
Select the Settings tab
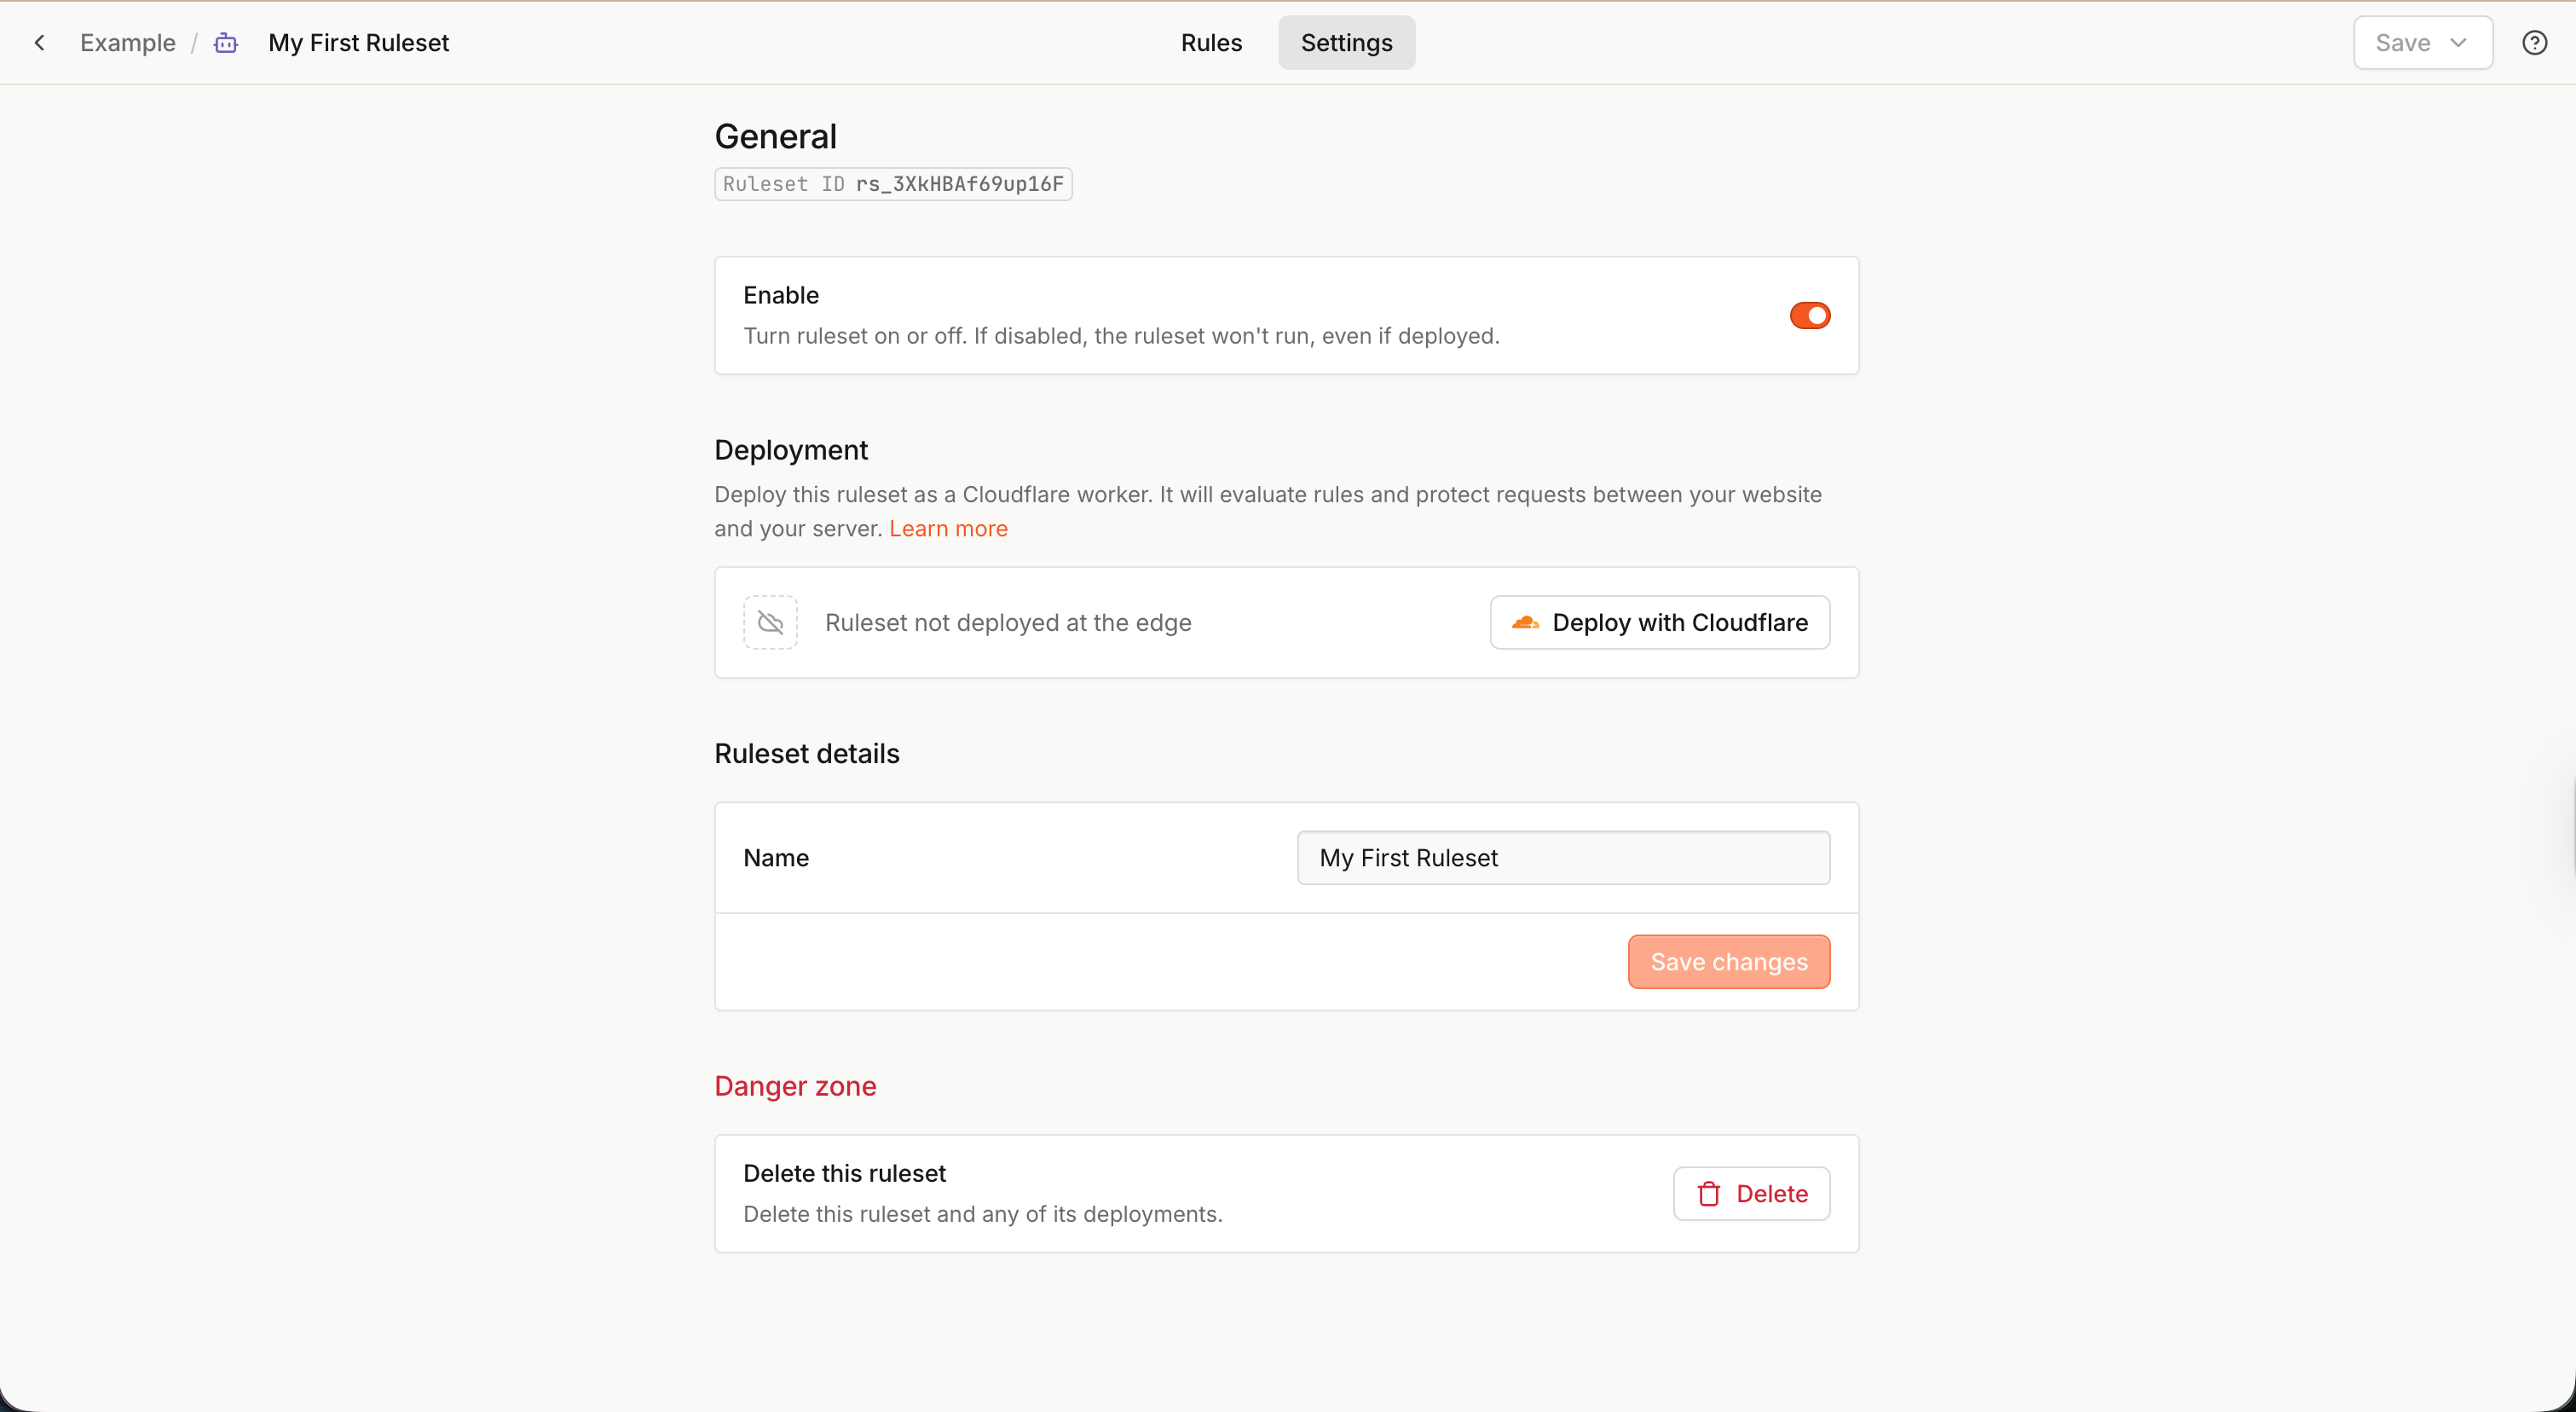click(x=1346, y=43)
